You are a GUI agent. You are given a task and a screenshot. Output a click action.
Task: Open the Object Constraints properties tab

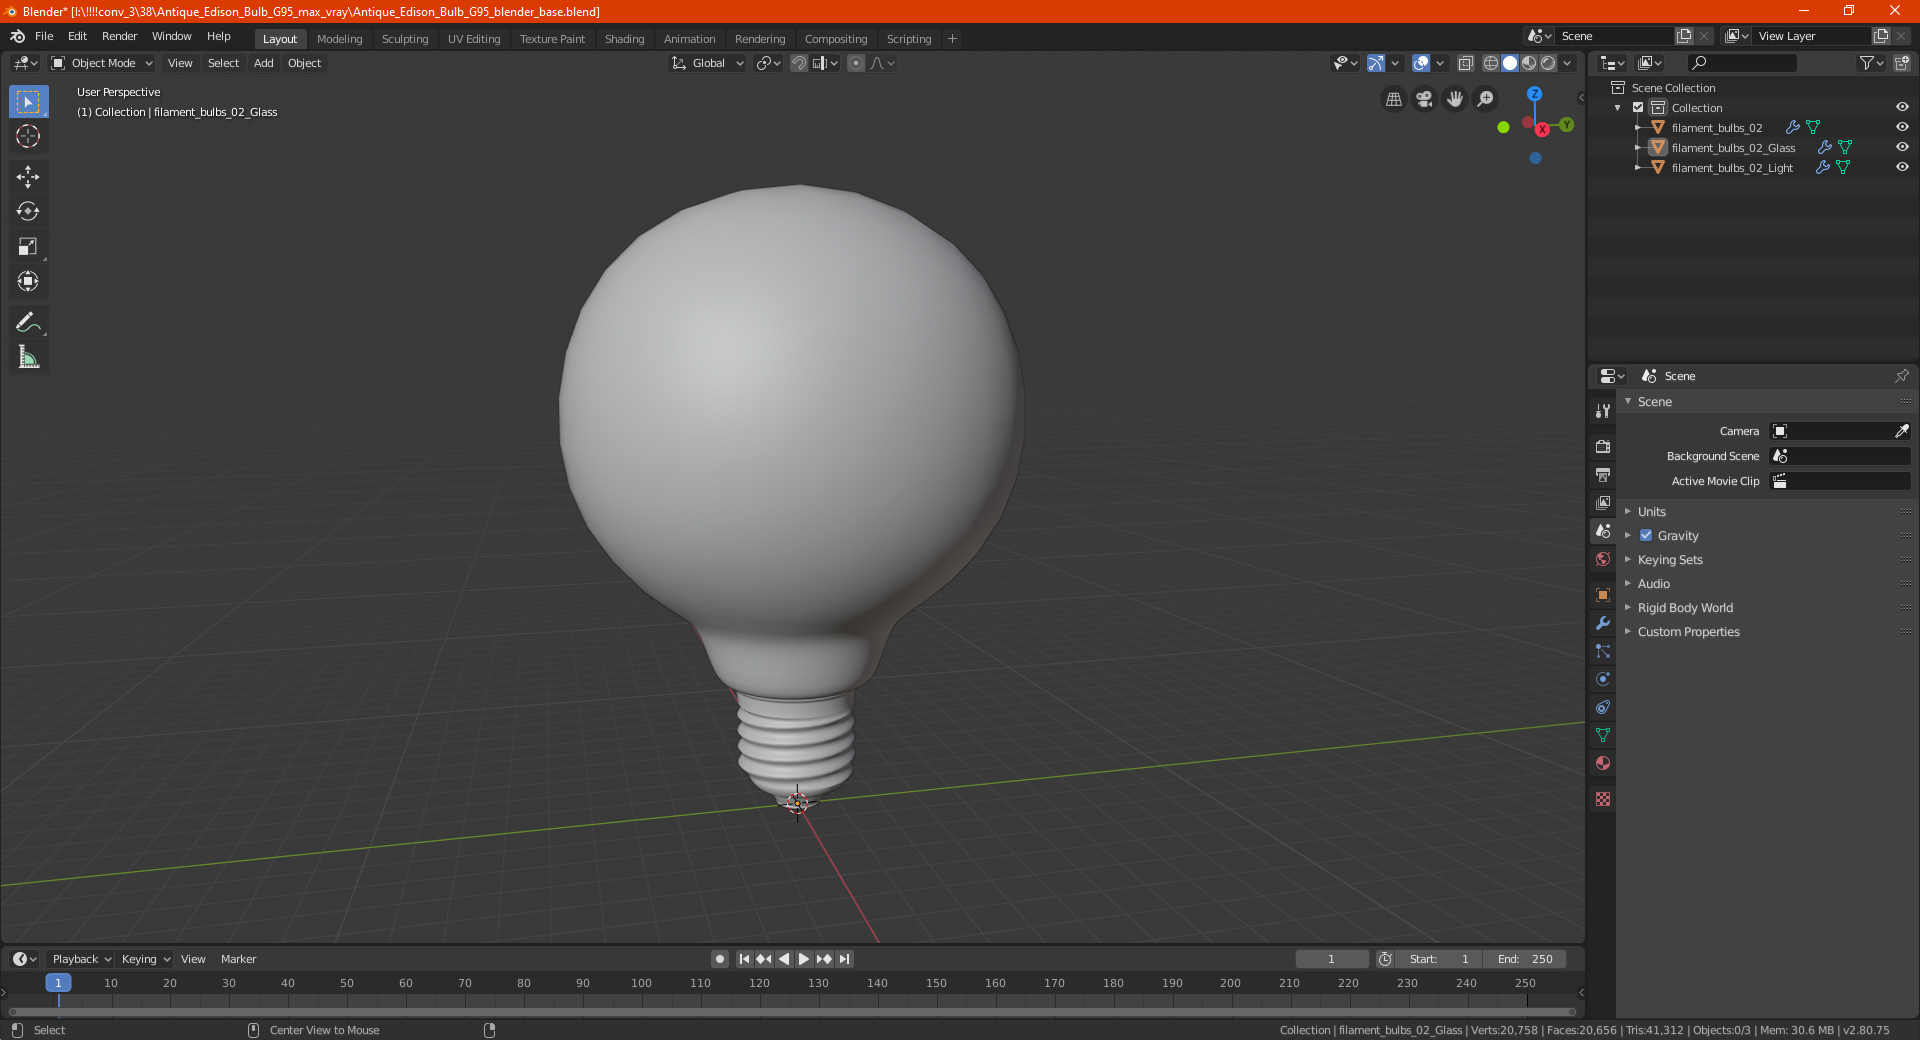pos(1603,707)
